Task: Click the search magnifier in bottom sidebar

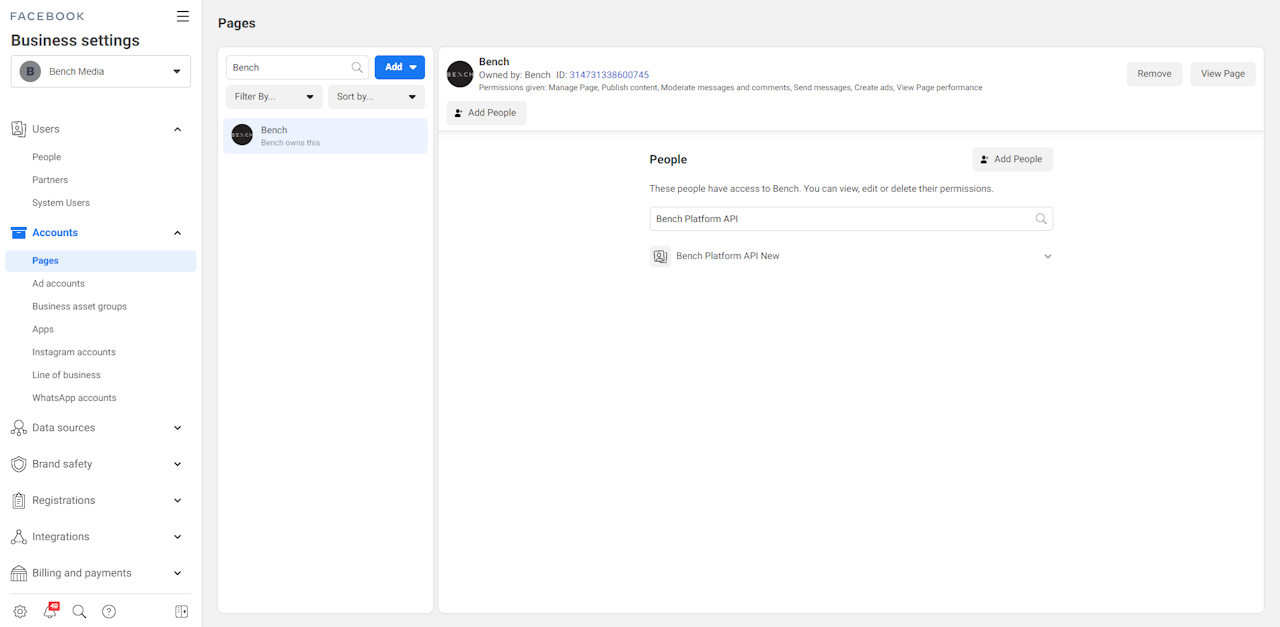Action: (79, 611)
